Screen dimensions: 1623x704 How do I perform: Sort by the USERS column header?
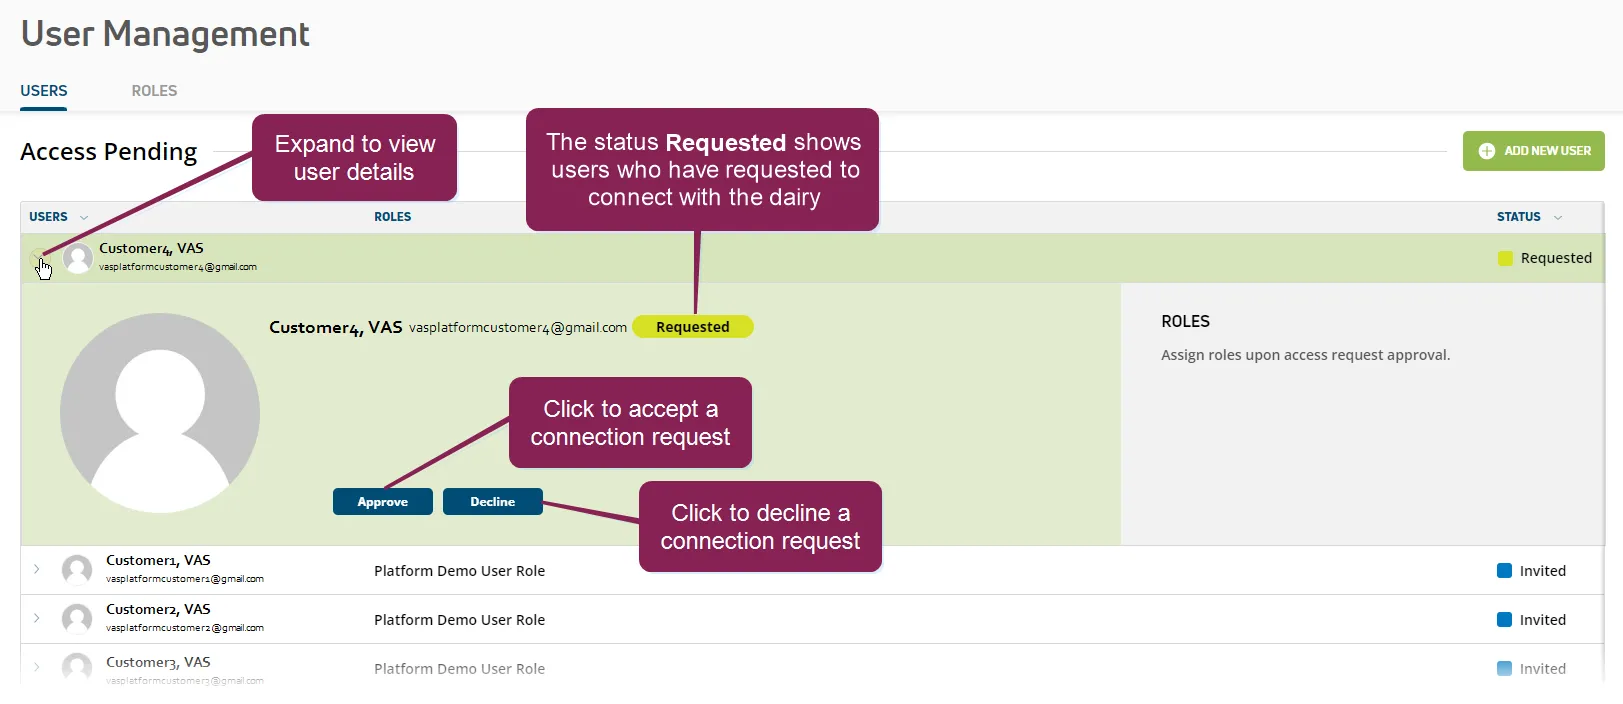(x=48, y=217)
